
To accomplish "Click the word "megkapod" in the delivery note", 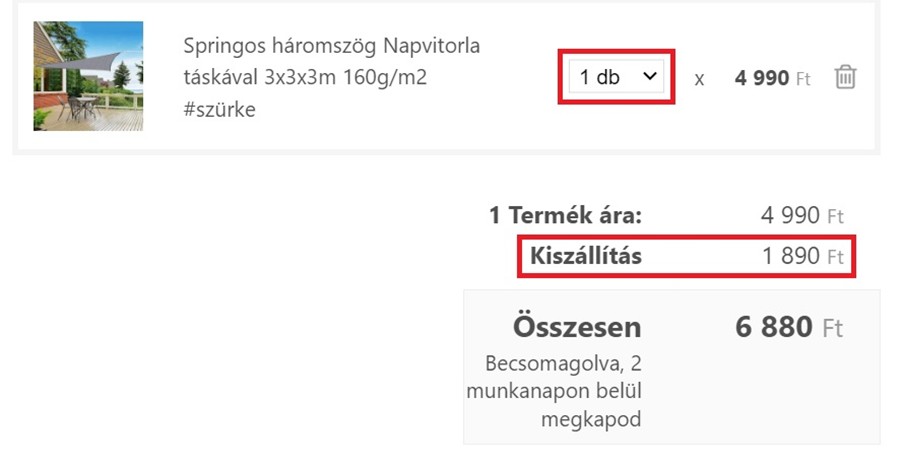I will [591, 419].
